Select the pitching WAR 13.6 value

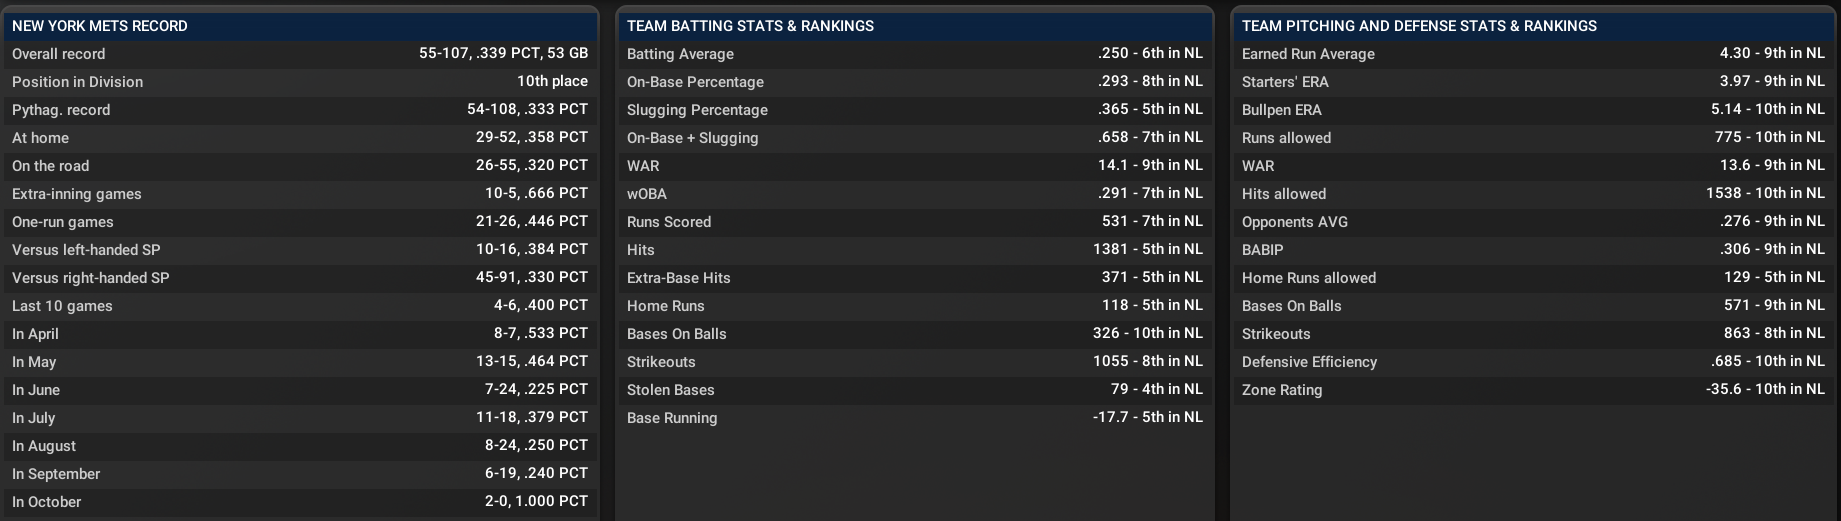tap(1772, 165)
